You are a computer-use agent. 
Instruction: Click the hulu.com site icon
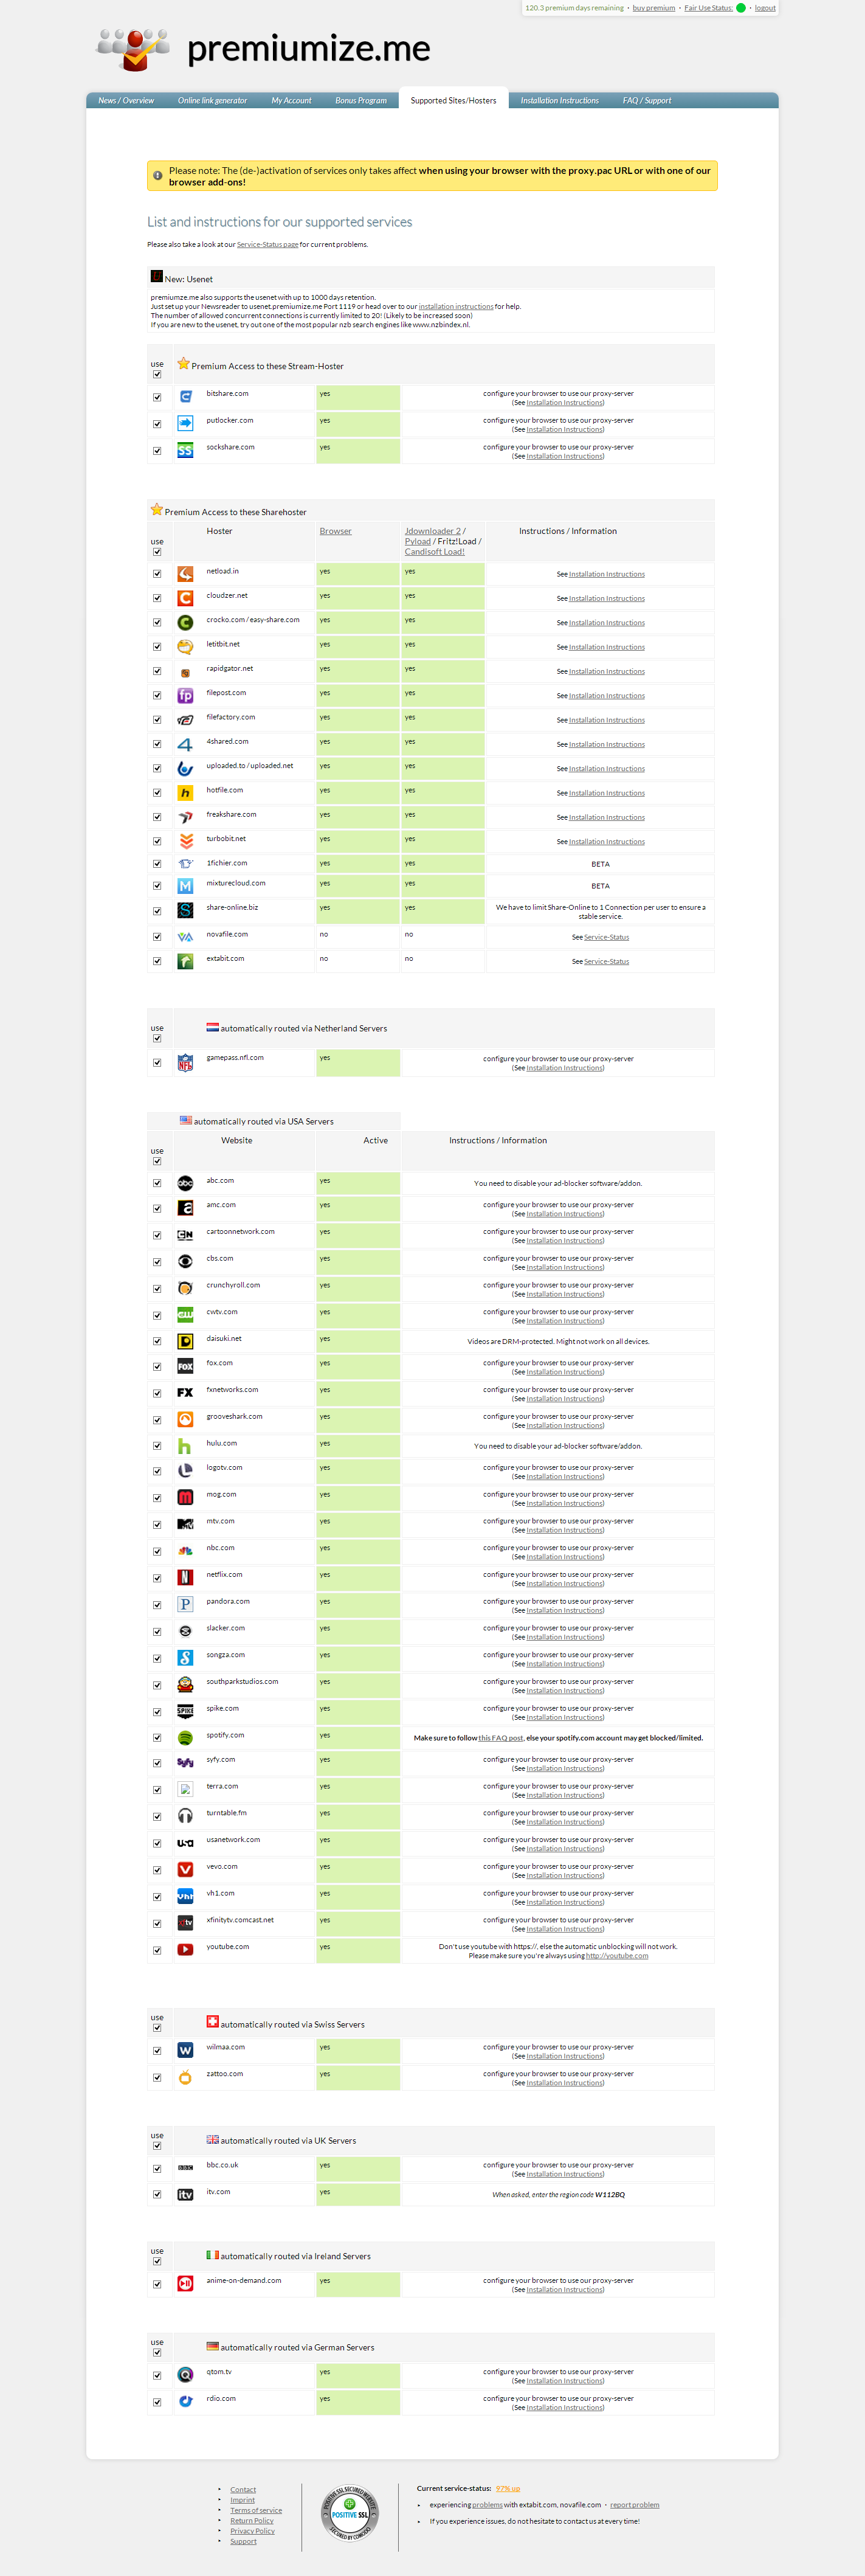click(x=185, y=1446)
